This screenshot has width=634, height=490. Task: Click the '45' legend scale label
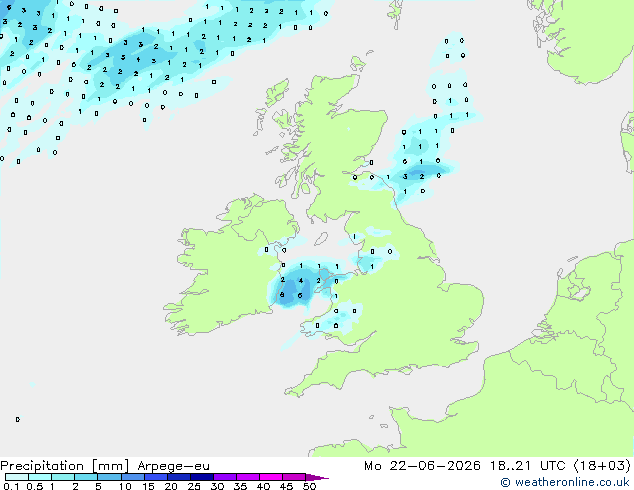click(286, 486)
